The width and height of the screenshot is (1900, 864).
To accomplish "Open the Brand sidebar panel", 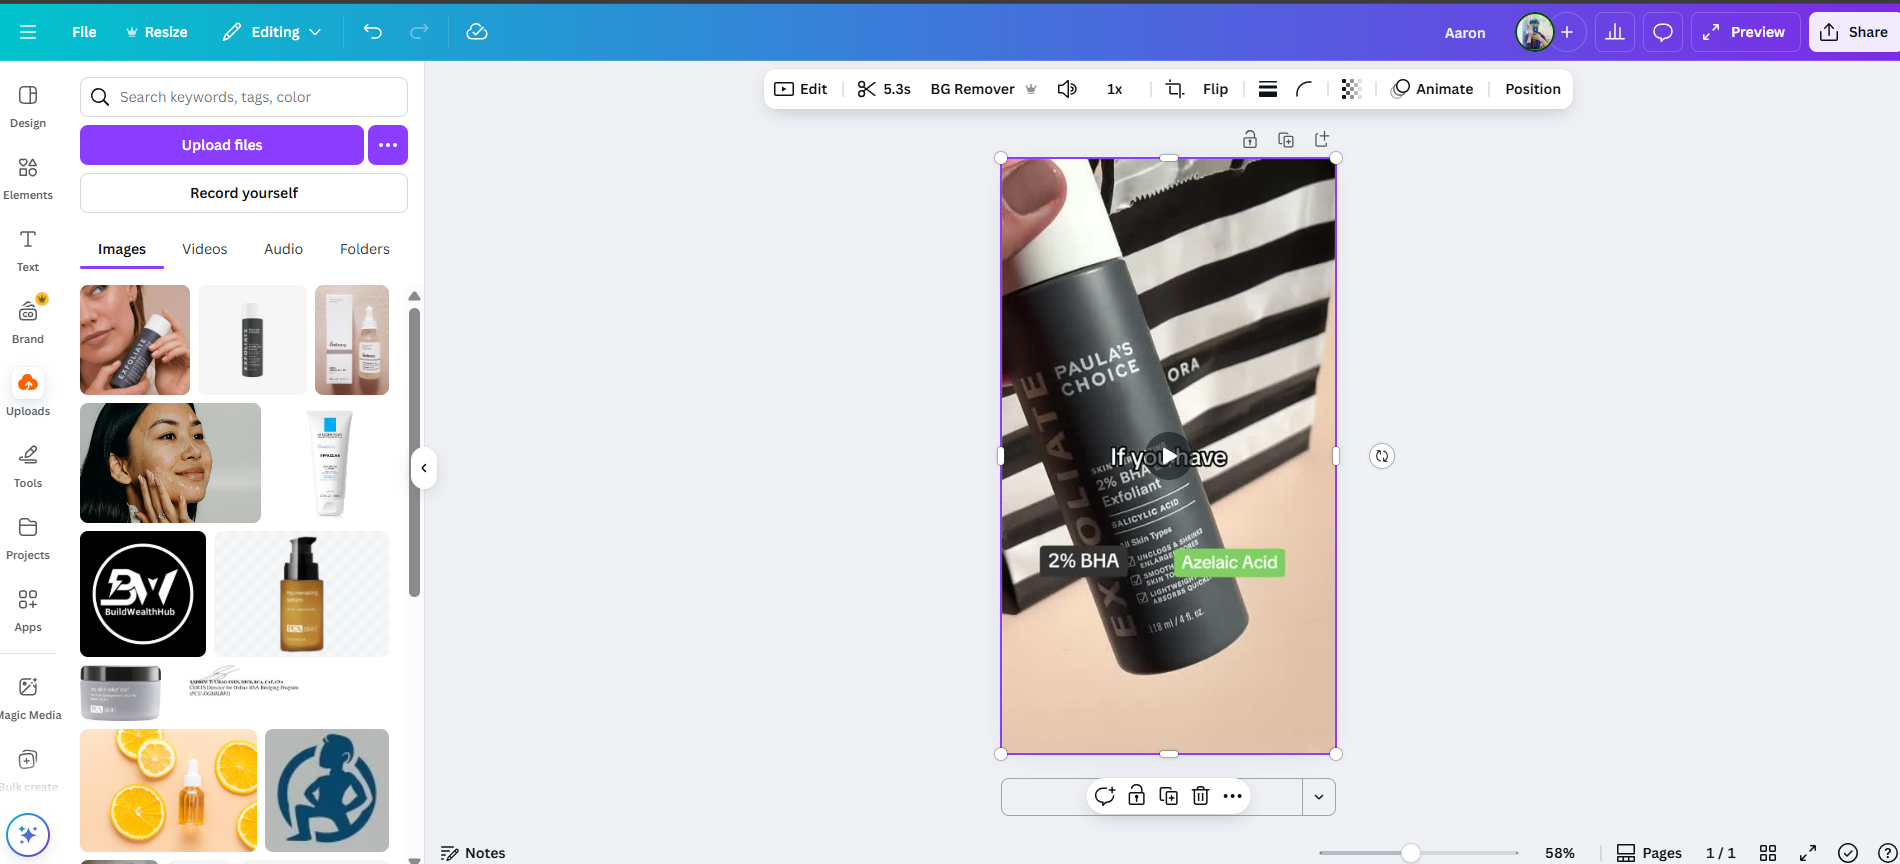I will [x=28, y=323].
